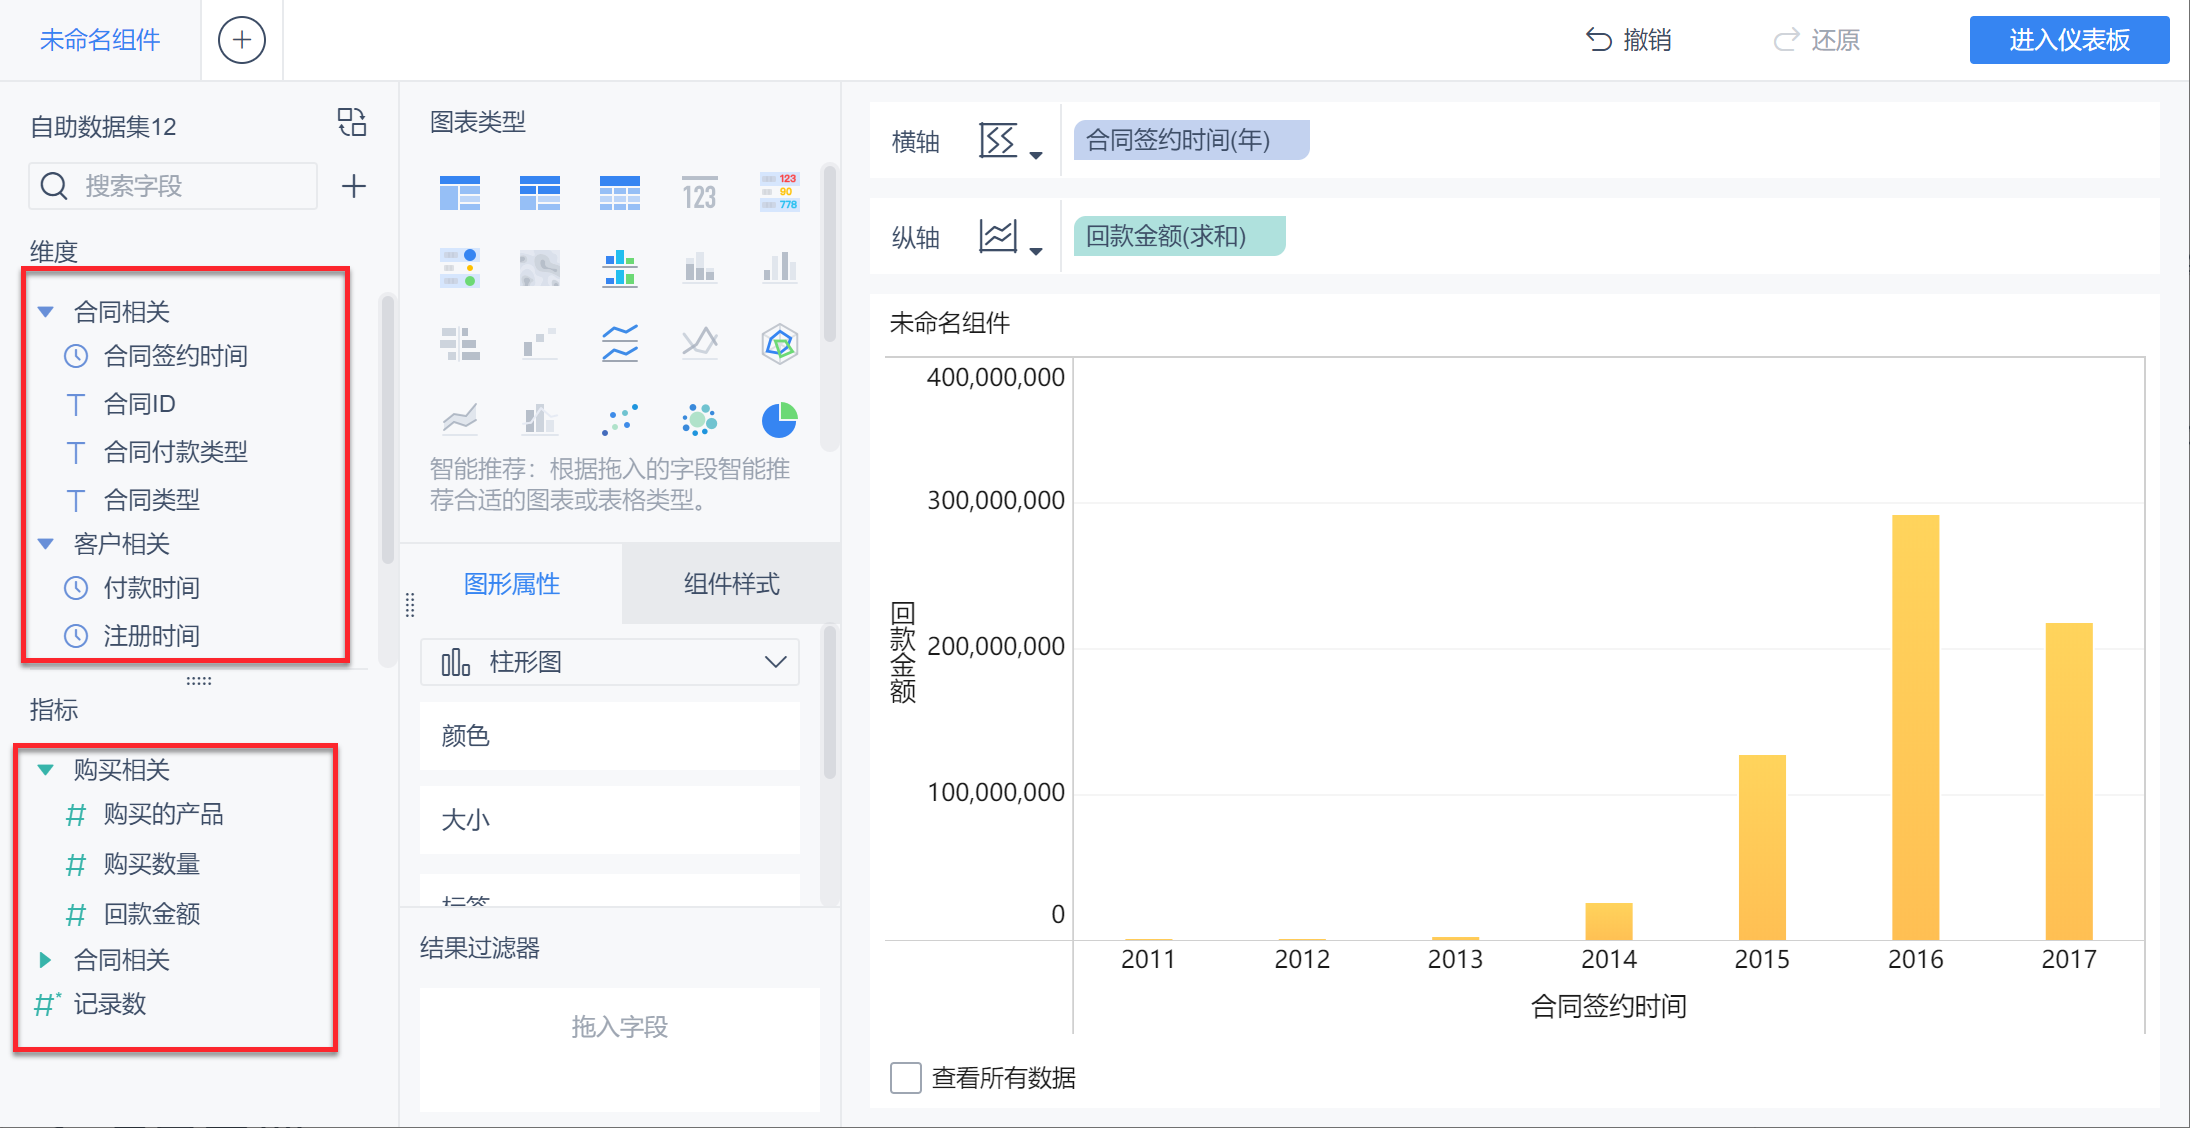Viewport: 2190px width, 1128px height.
Task: Open the 柱形图 chart type dropdown
Action: point(610,662)
